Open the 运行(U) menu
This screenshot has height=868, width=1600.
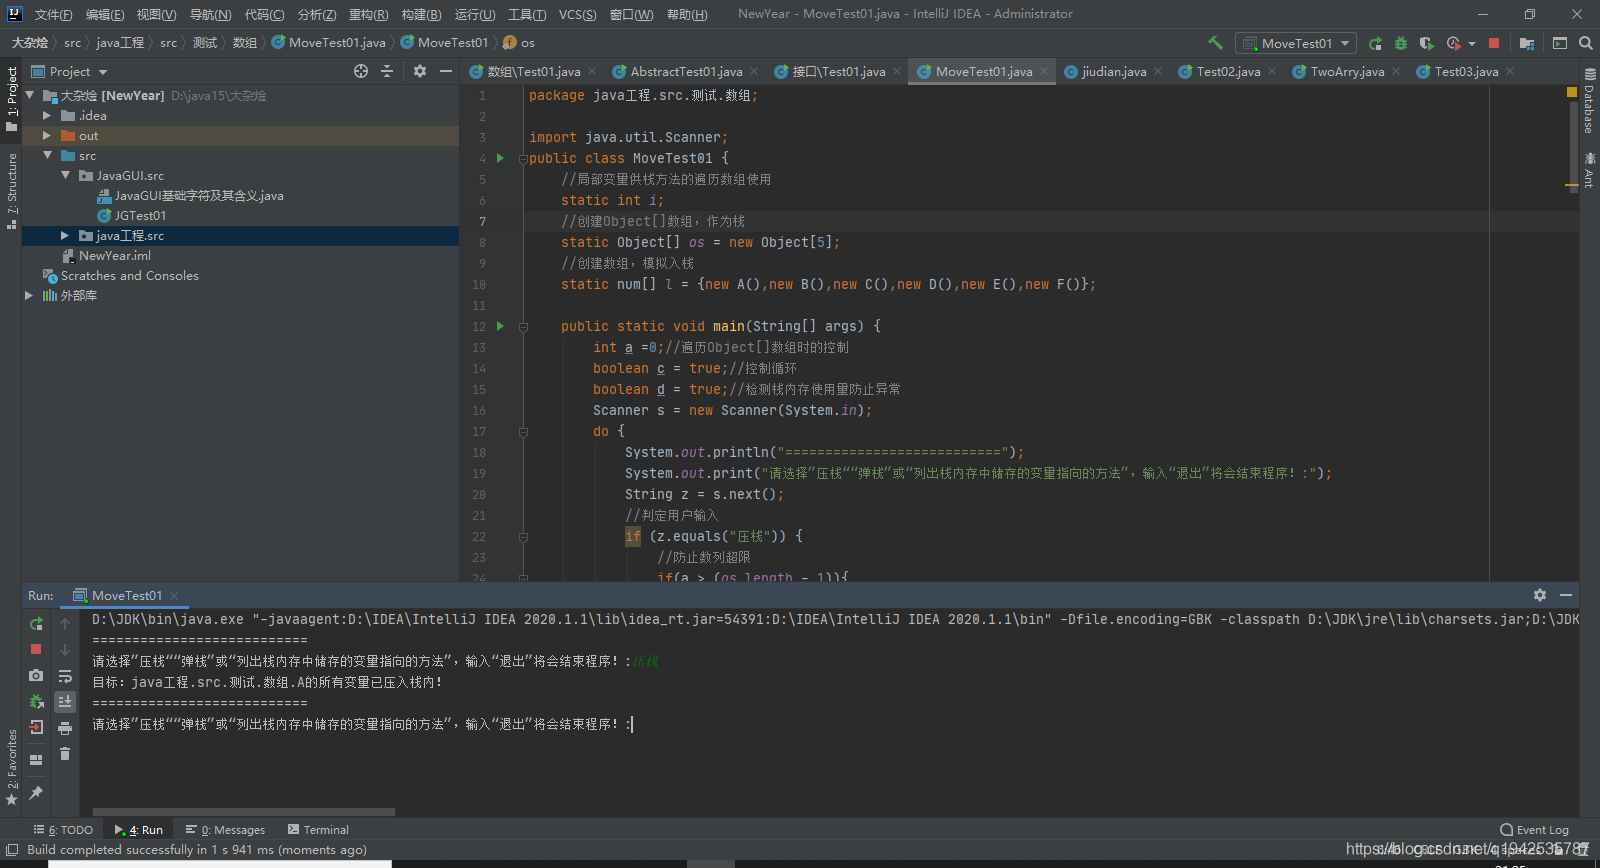474,14
